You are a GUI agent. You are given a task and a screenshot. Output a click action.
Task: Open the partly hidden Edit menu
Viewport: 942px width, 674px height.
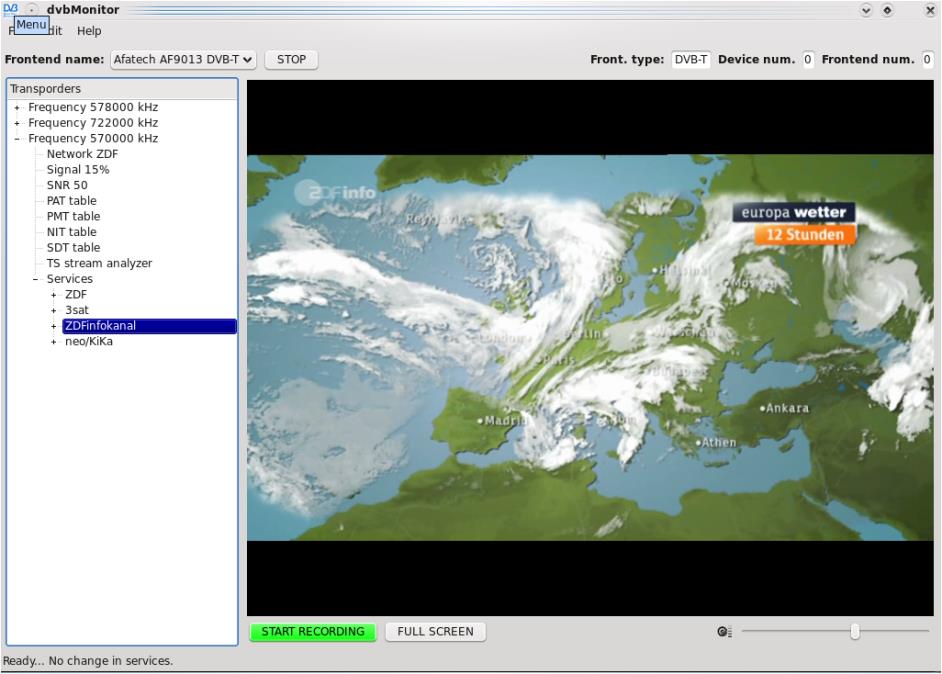click(55, 31)
